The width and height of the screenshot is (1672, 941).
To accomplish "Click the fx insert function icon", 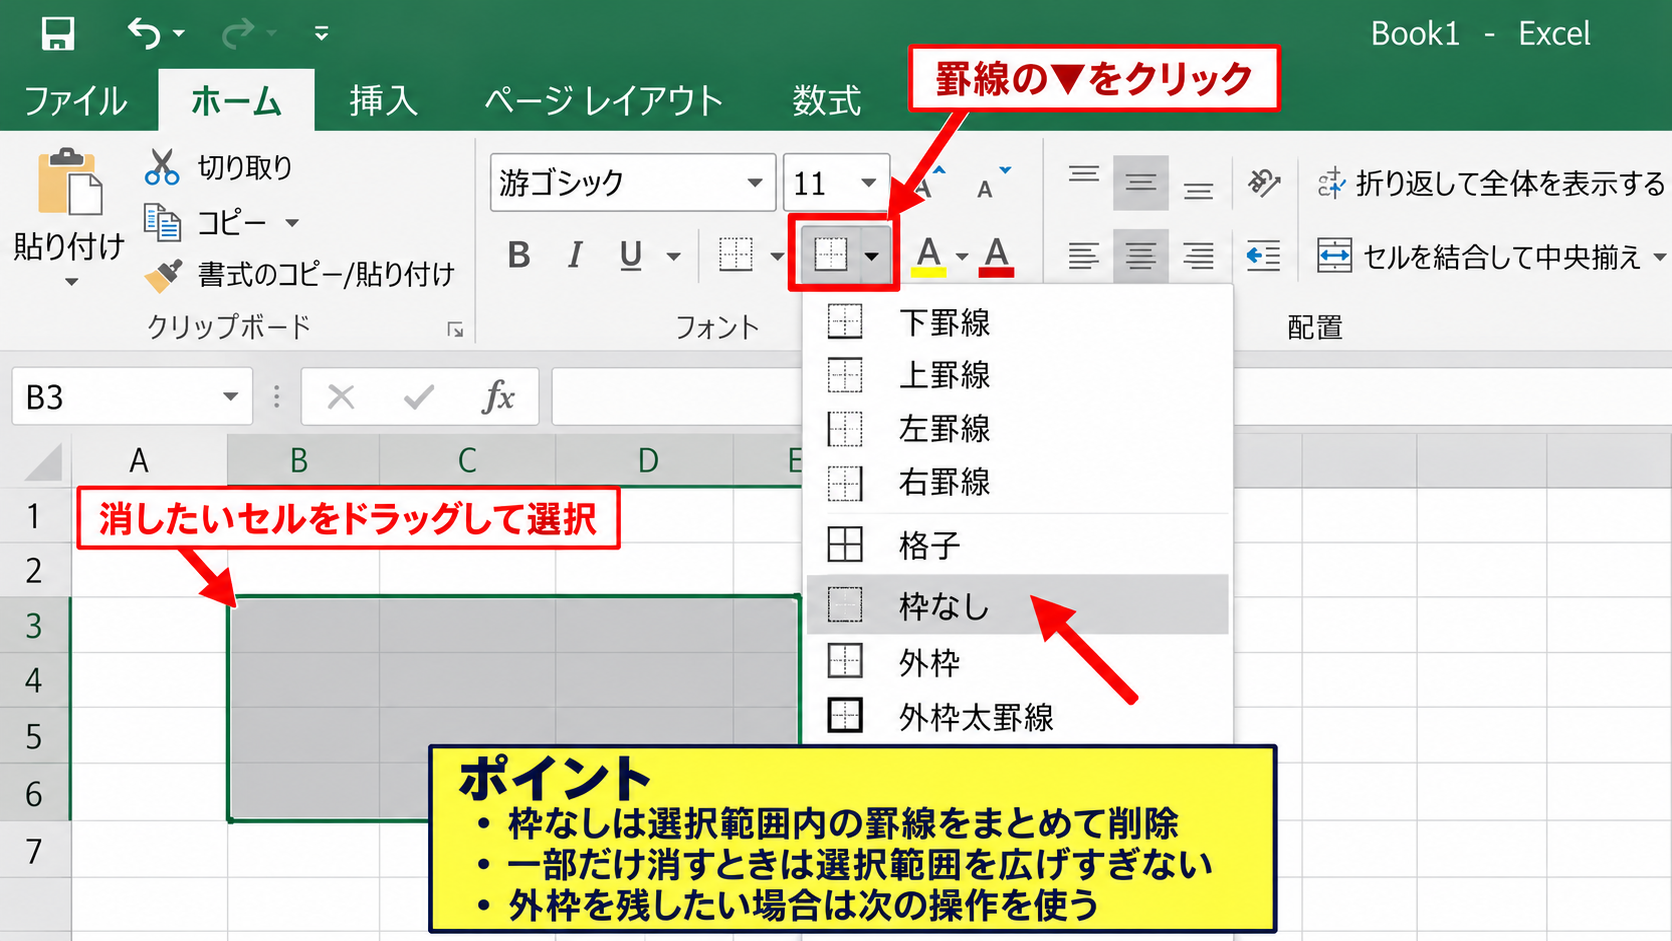I will (x=498, y=397).
